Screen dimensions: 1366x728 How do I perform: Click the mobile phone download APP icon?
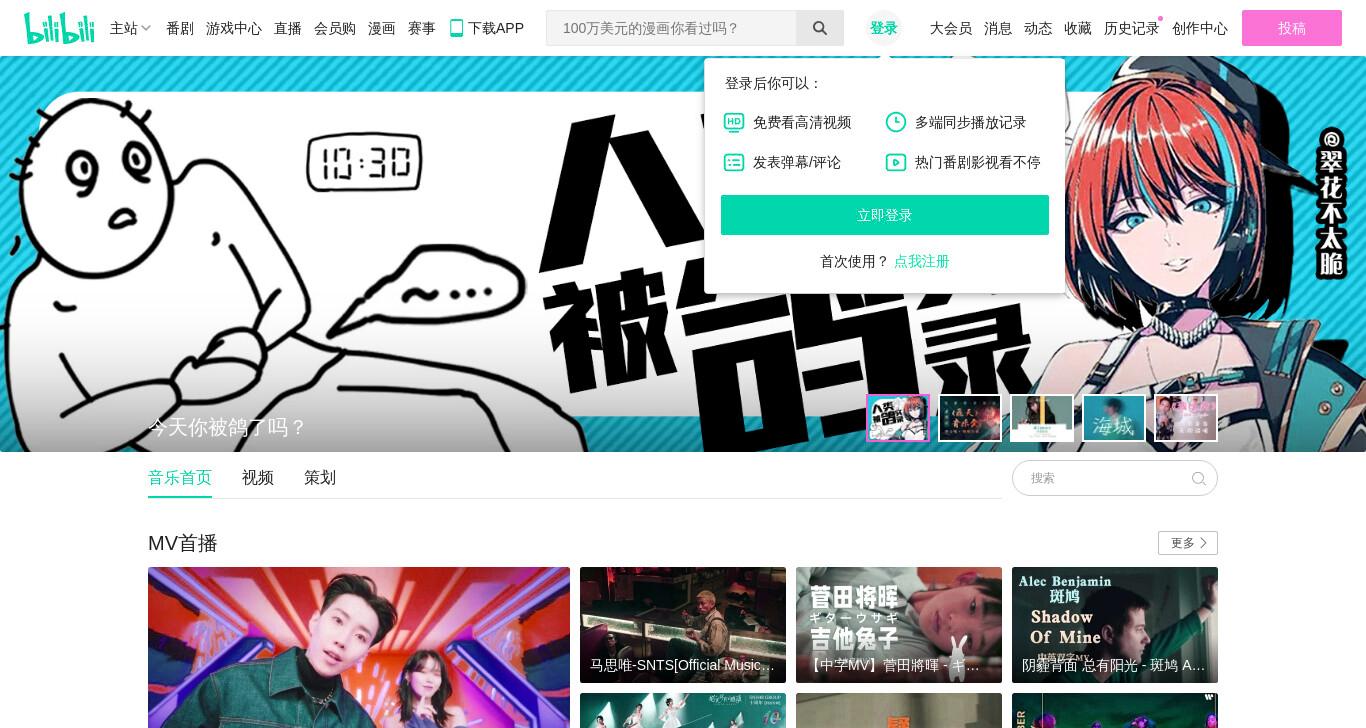pyautogui.click(x=456, y=28)
